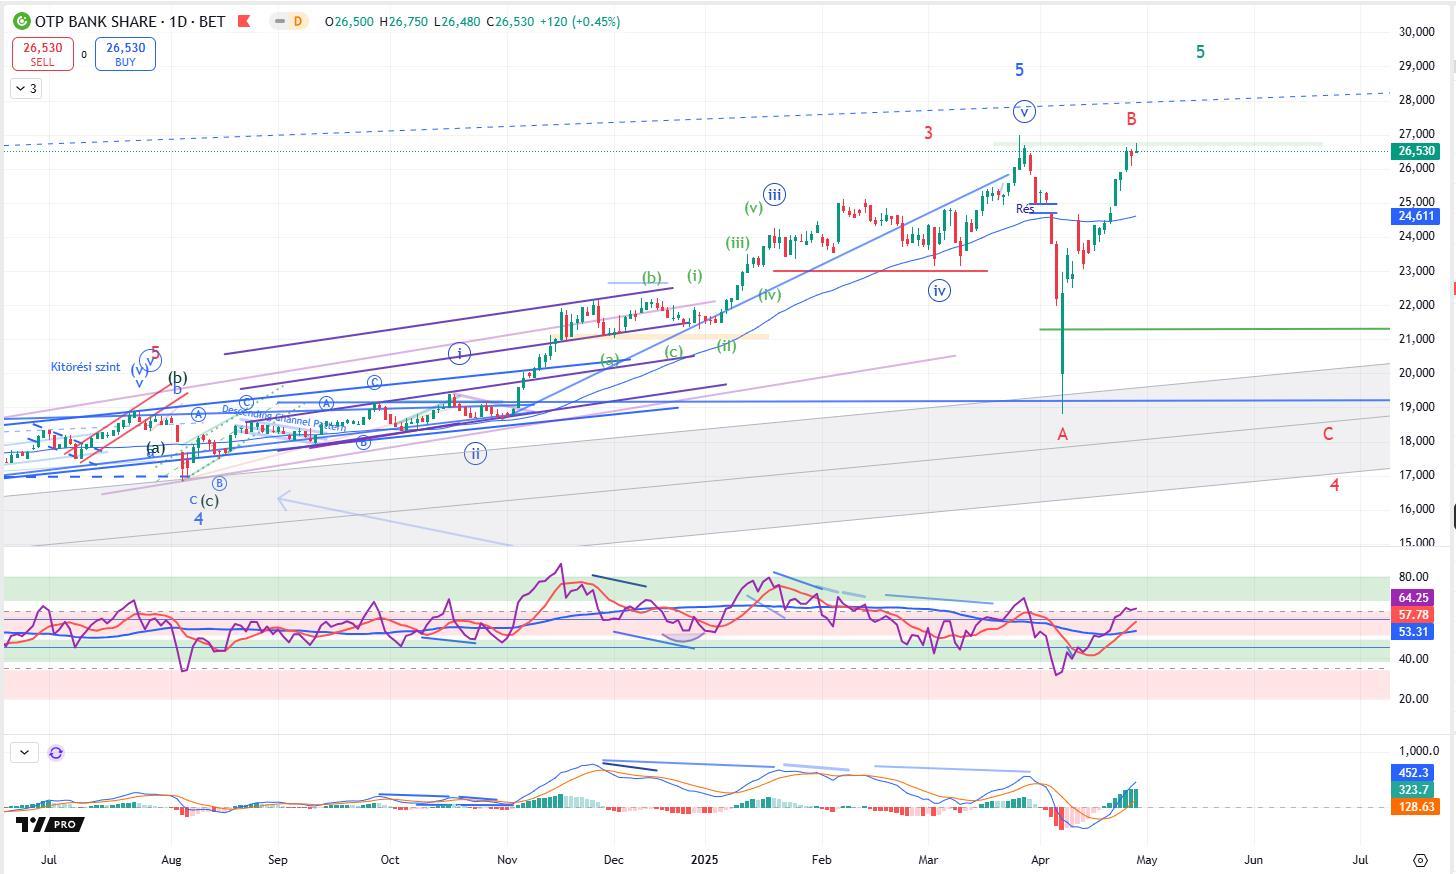The height and width of the screenshot is (874, 1456).
Task: Click the BUY 26,530 button
Action: point(125,54)
